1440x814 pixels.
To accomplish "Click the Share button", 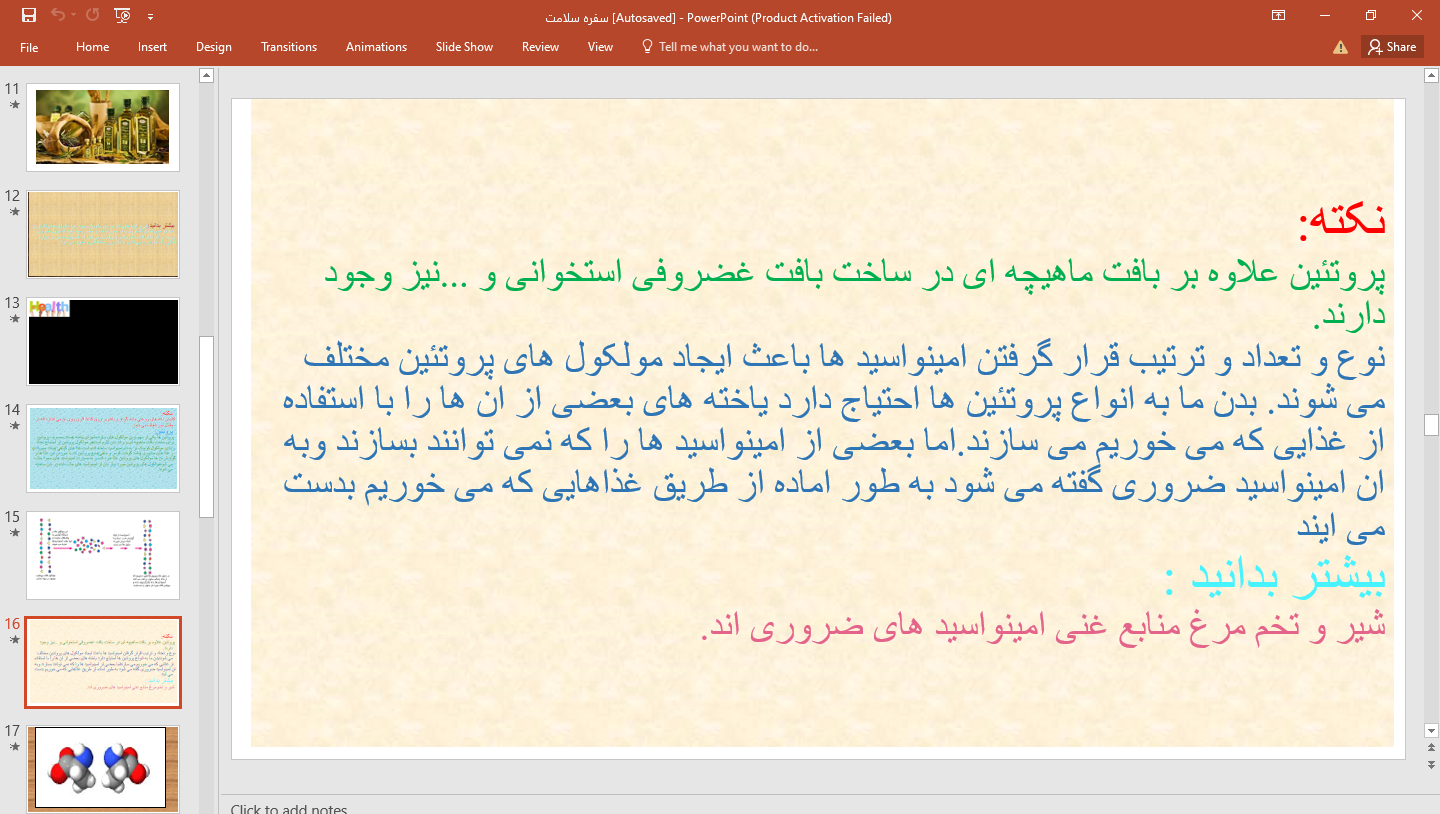I will pyautogui.click(x=1392, y=47).
